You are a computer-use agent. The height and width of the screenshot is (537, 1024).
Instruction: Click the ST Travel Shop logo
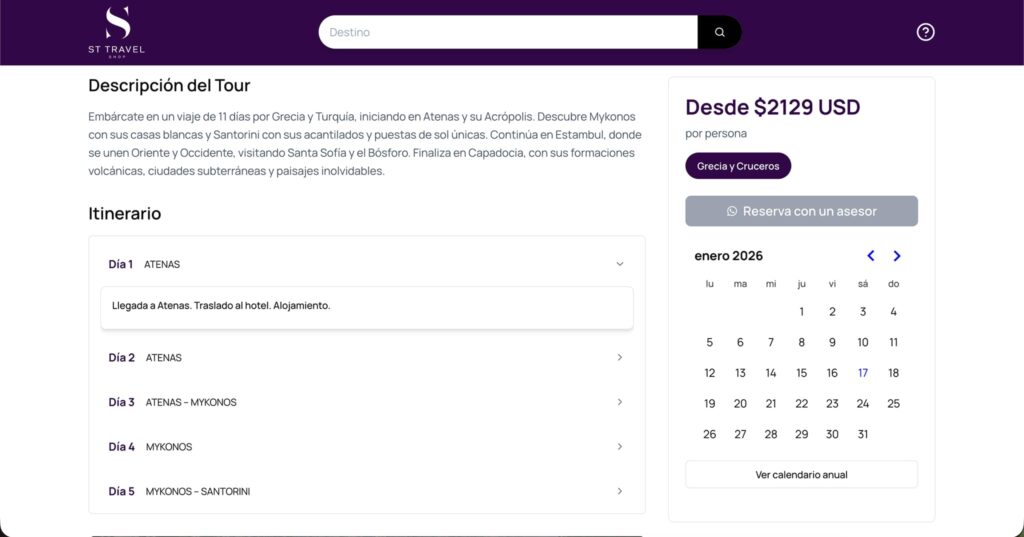pos(117,32)
